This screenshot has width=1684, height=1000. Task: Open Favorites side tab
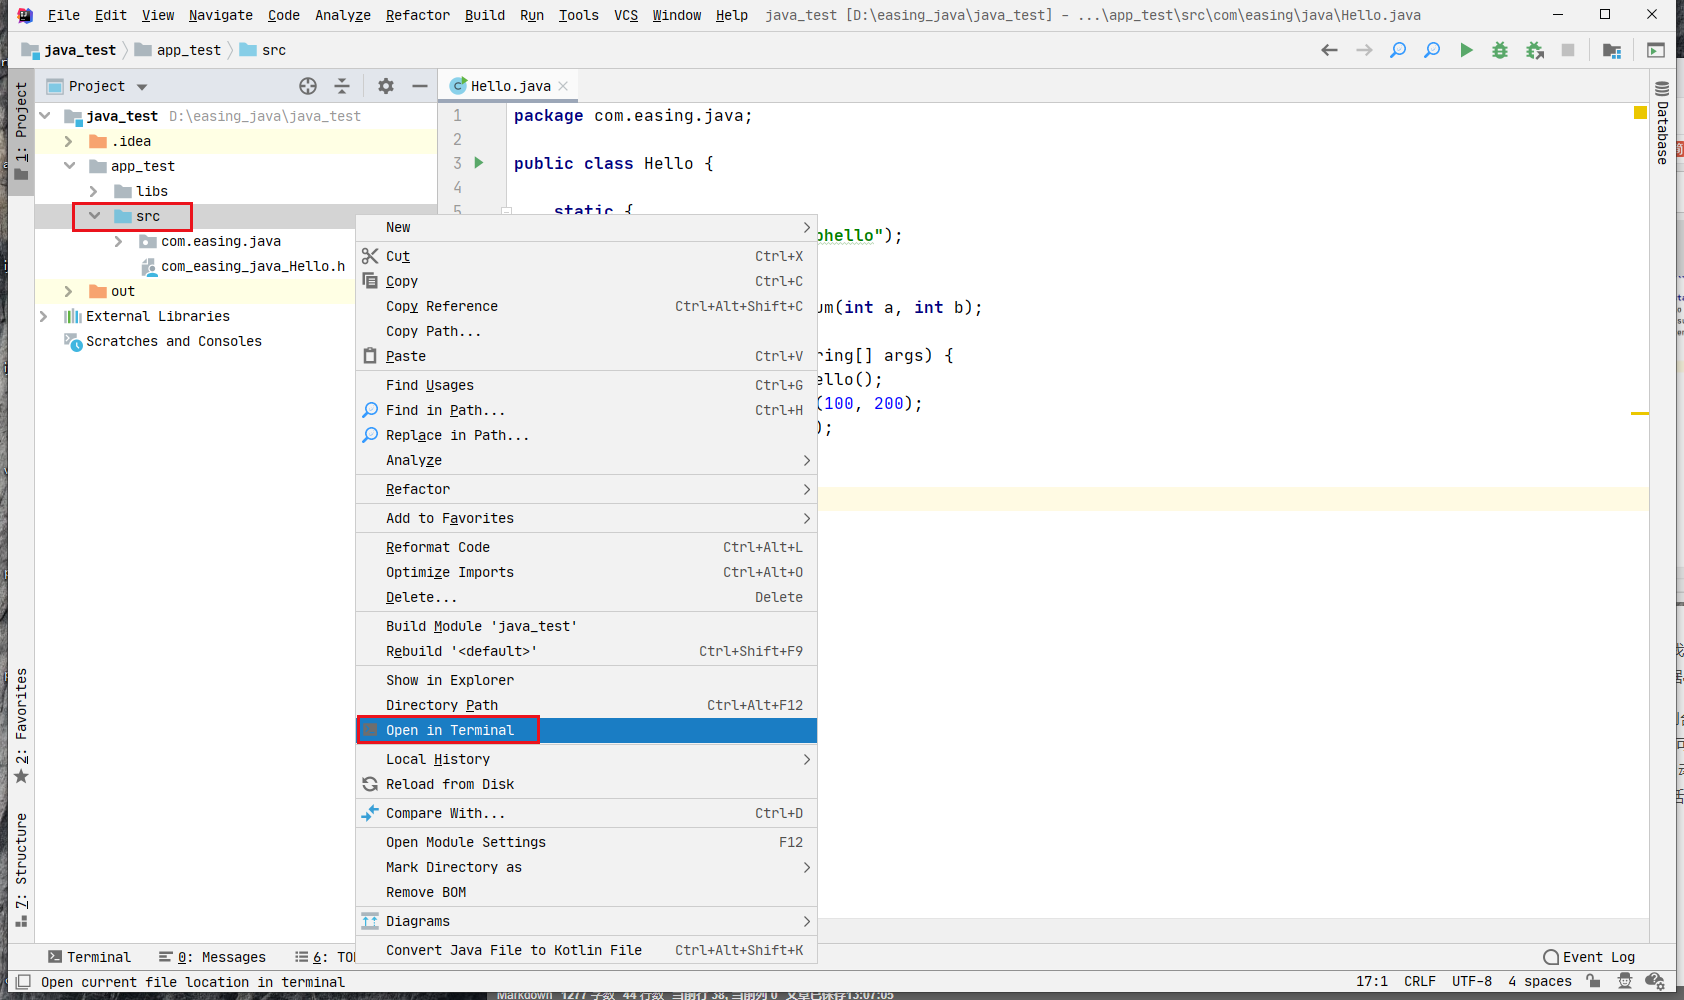21,726
